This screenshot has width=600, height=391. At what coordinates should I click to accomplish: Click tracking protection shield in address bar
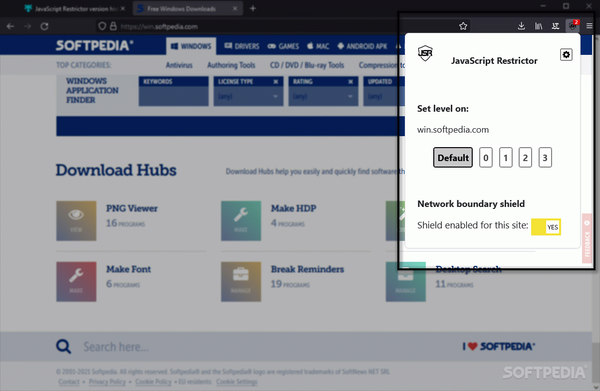pos(102,26)
